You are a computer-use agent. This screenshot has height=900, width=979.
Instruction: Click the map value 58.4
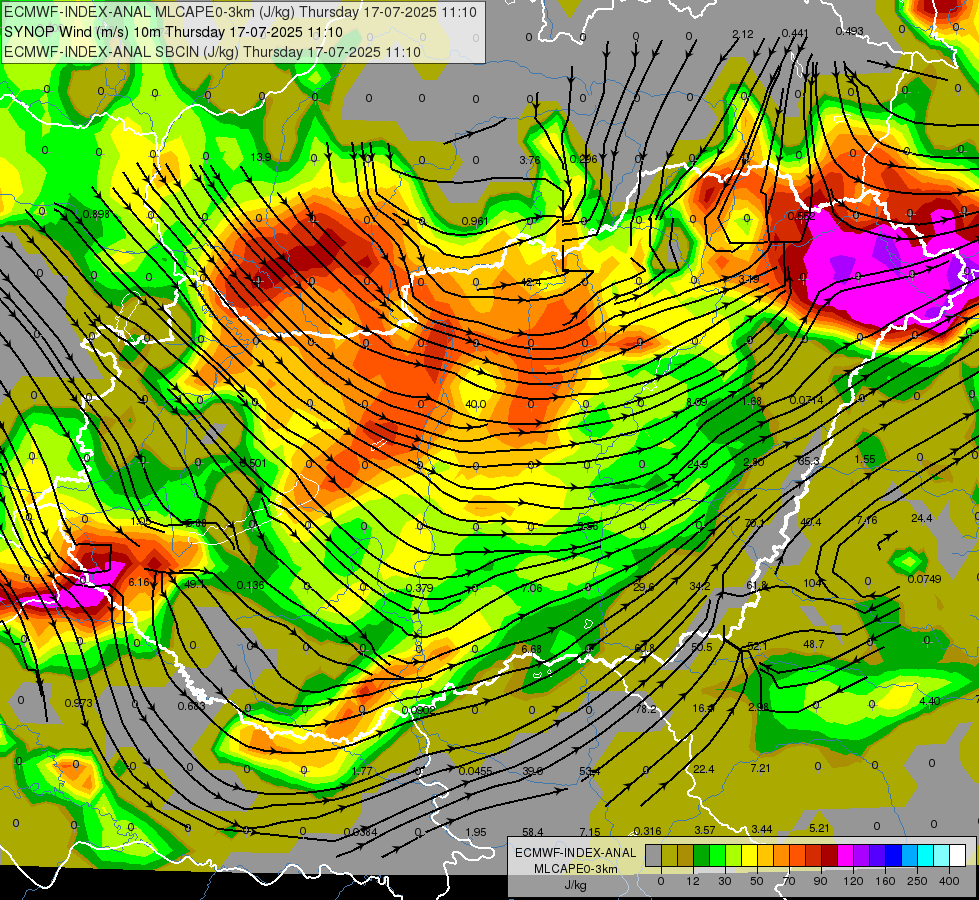click(533, 832)
